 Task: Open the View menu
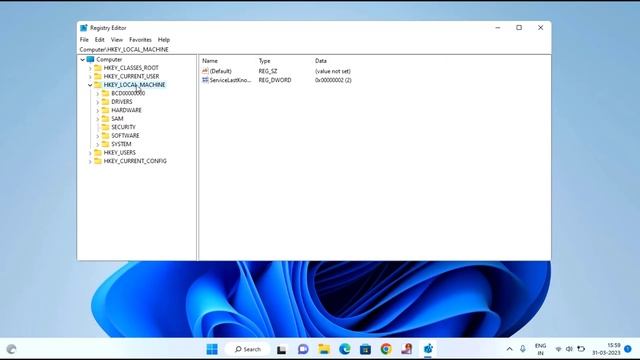[x=117, y=40]
